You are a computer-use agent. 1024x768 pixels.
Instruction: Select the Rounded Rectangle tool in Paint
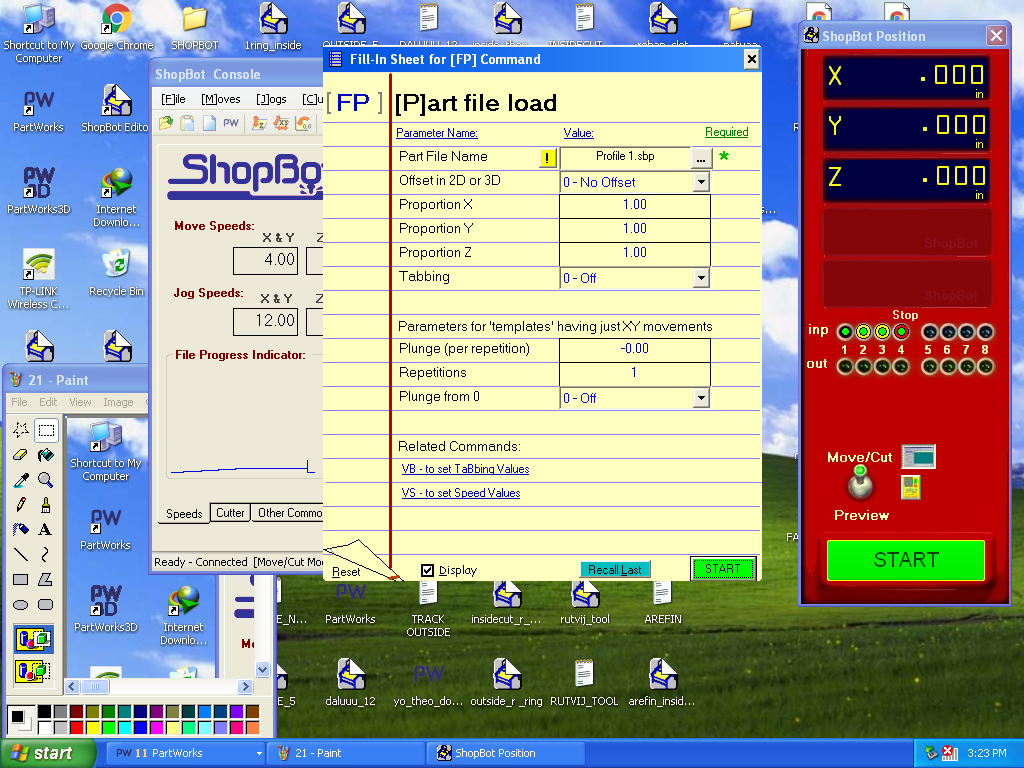pyautogui.click(x=46, y=605)
